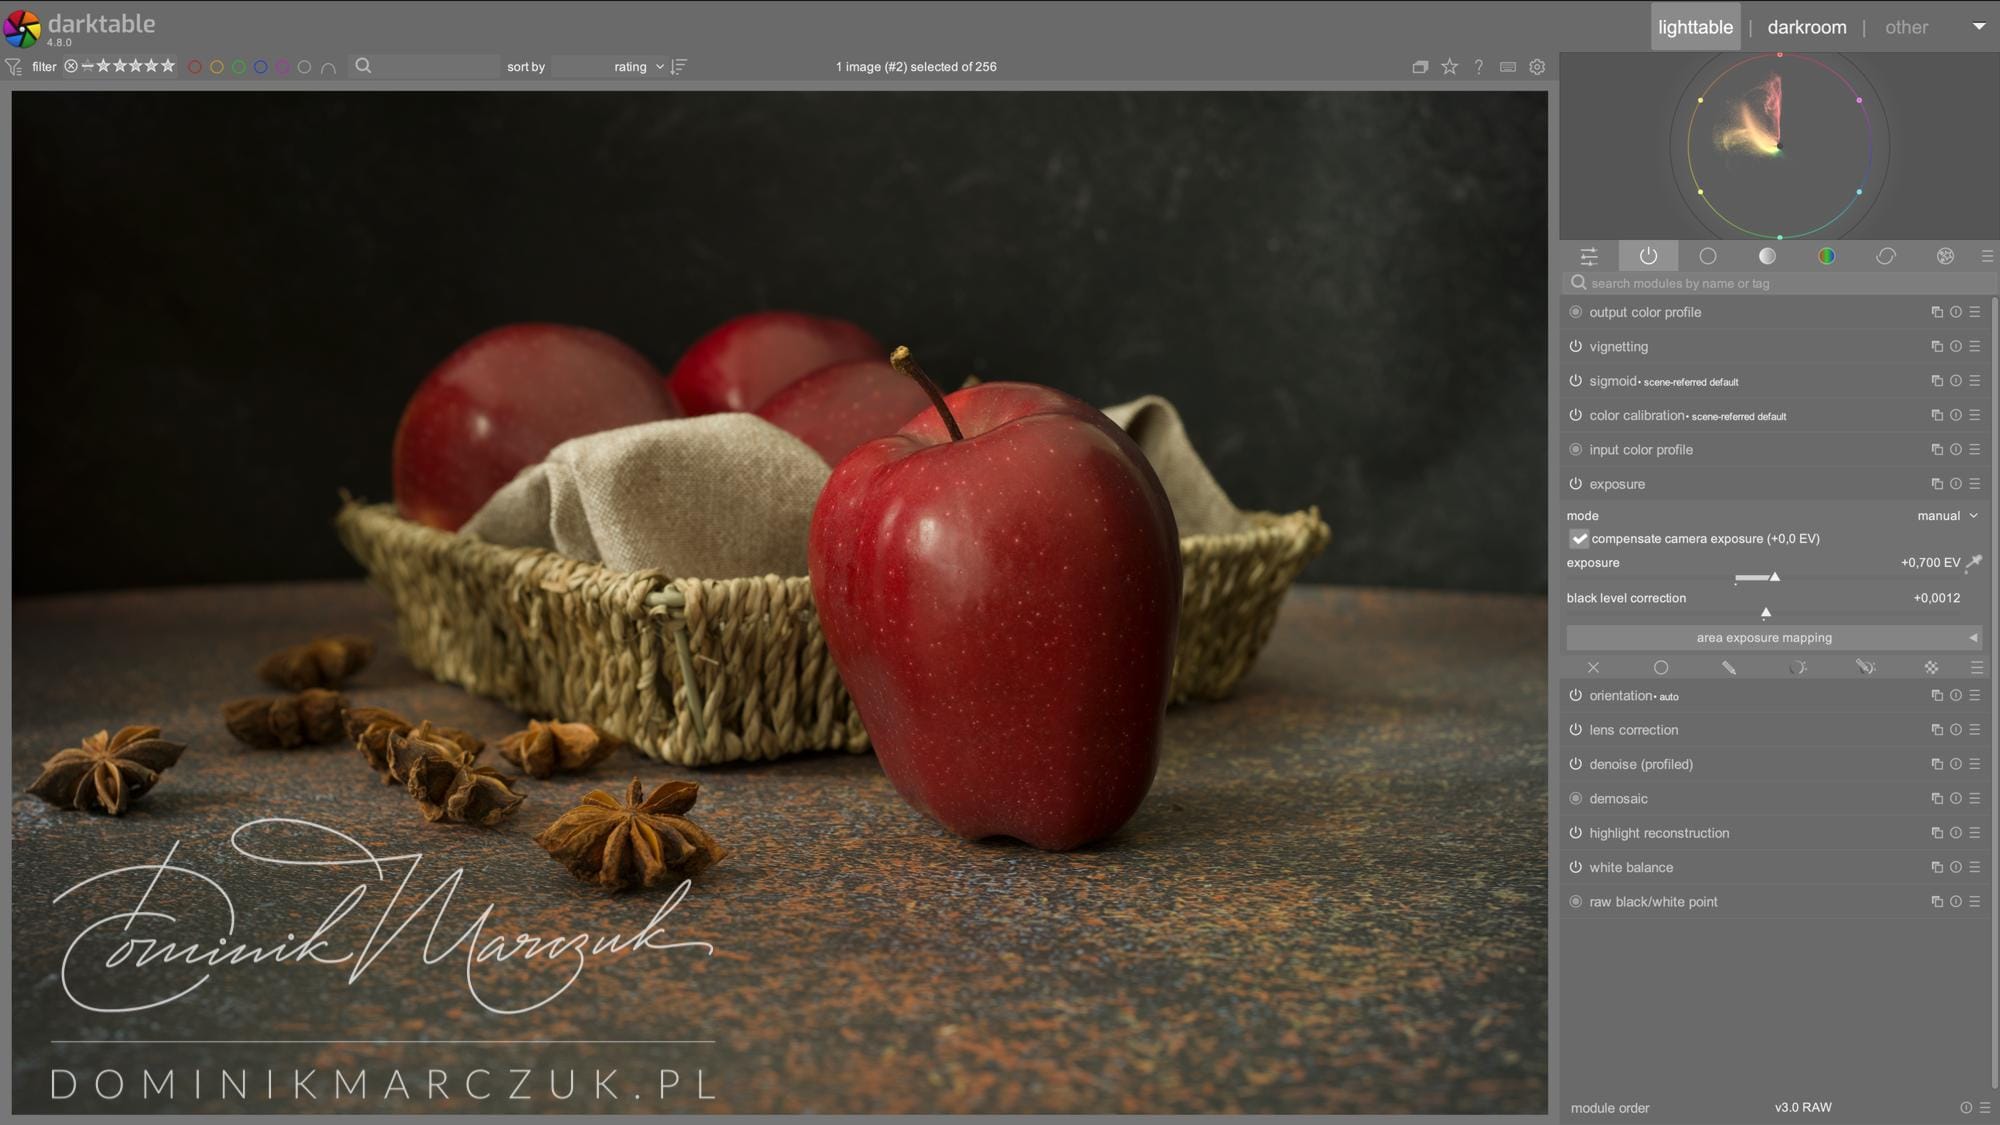Expand the input color profile module
2000x1125 pixels.
pyautogui.click(x=1641, y=450)
